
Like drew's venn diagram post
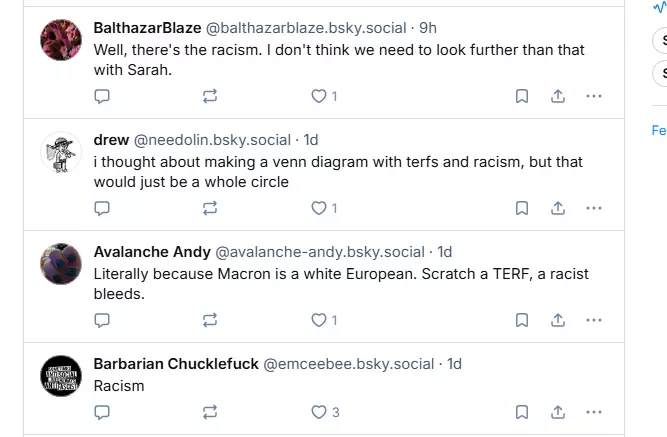319,208
